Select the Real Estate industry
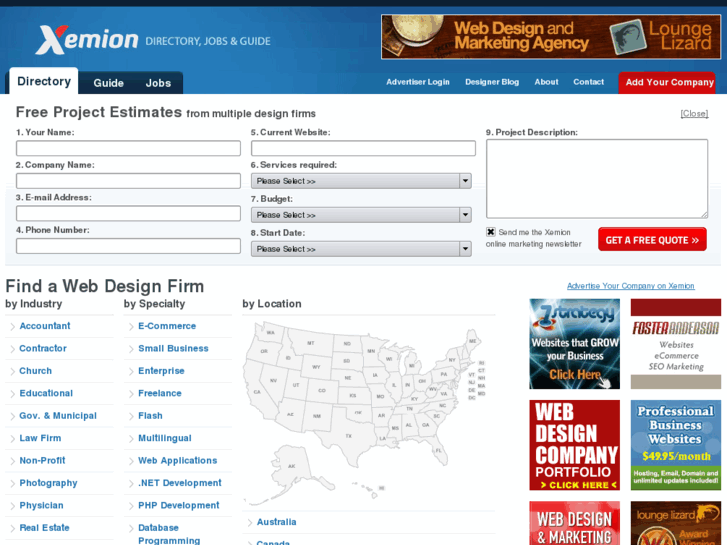The width and height of the screenshot is (727, 545). 44,528
